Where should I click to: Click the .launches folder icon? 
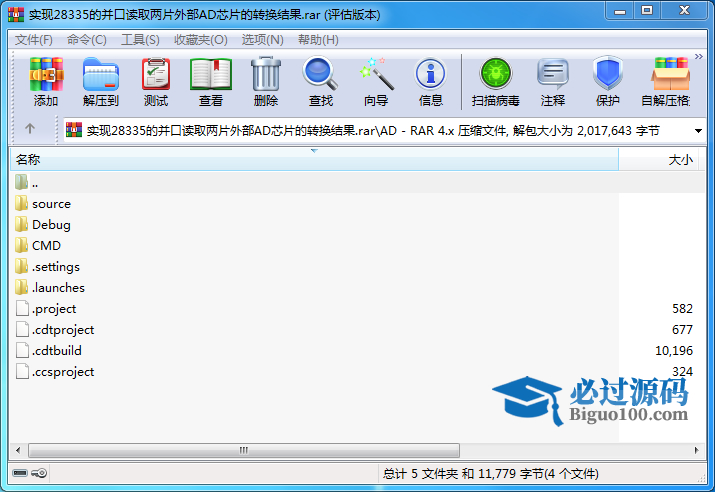coord(21,287)
